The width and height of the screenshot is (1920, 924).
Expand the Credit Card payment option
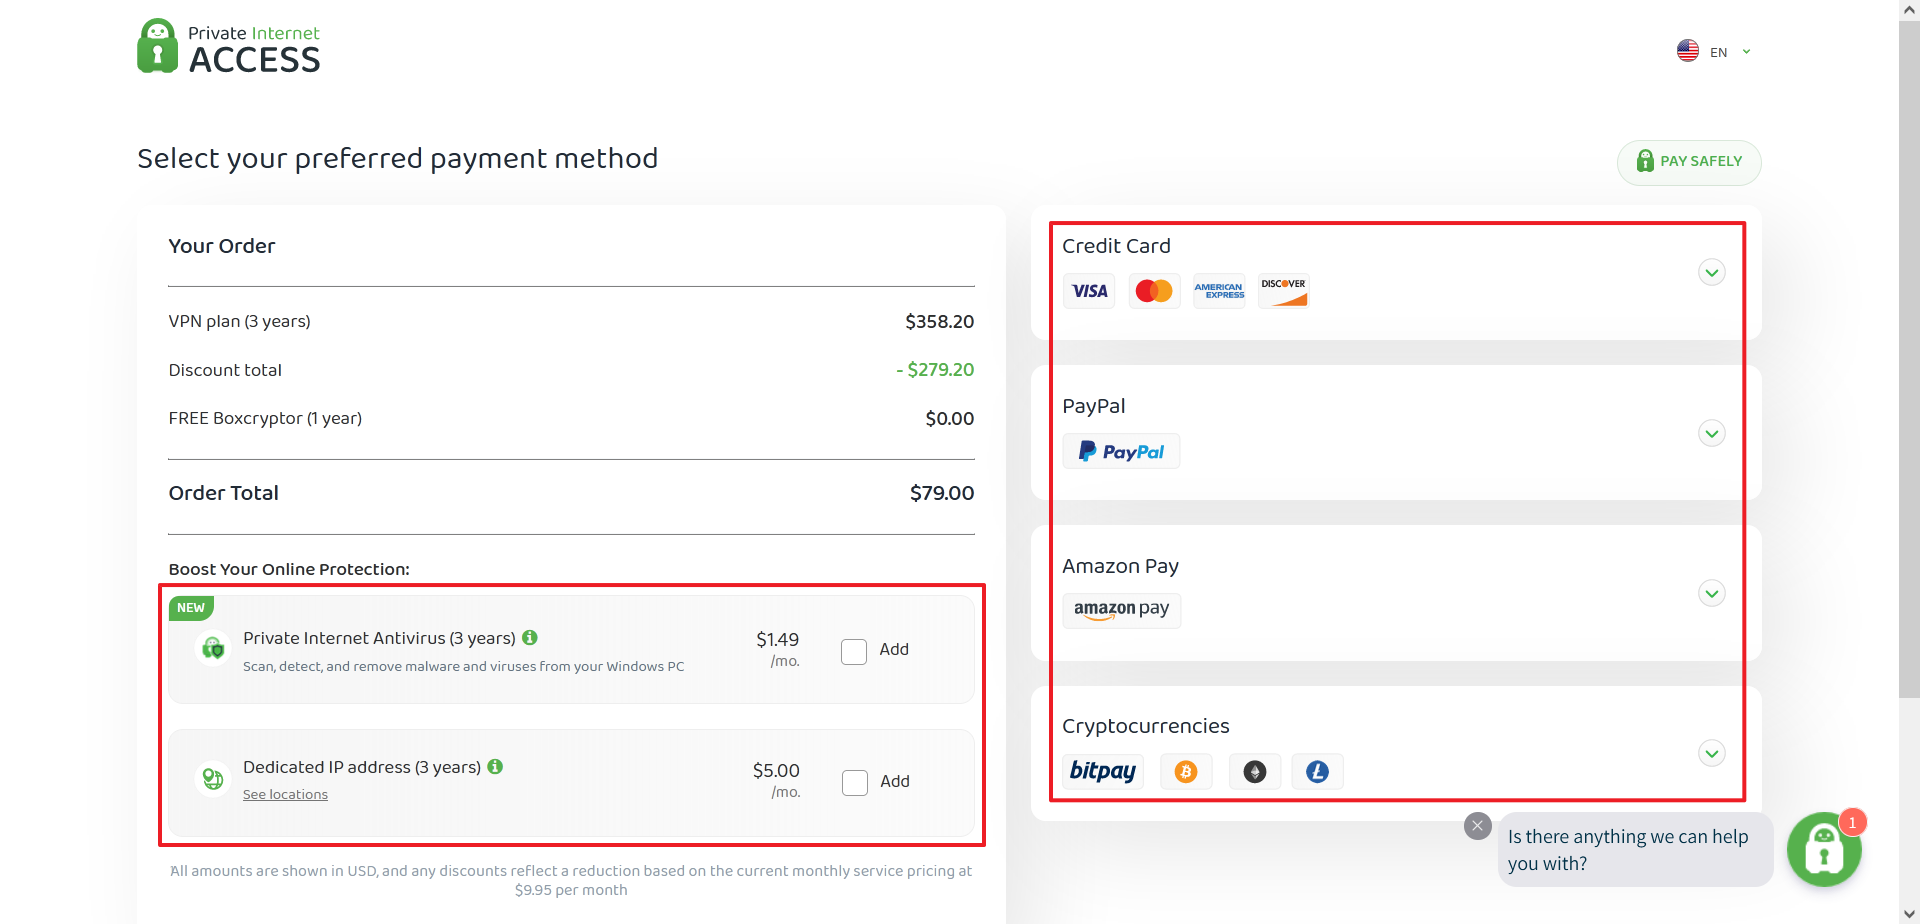[x=1712, y=273]
